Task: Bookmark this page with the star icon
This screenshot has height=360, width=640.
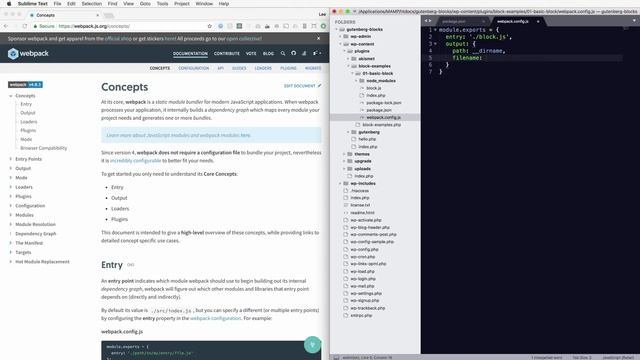Action: click(x=209, y=26)
